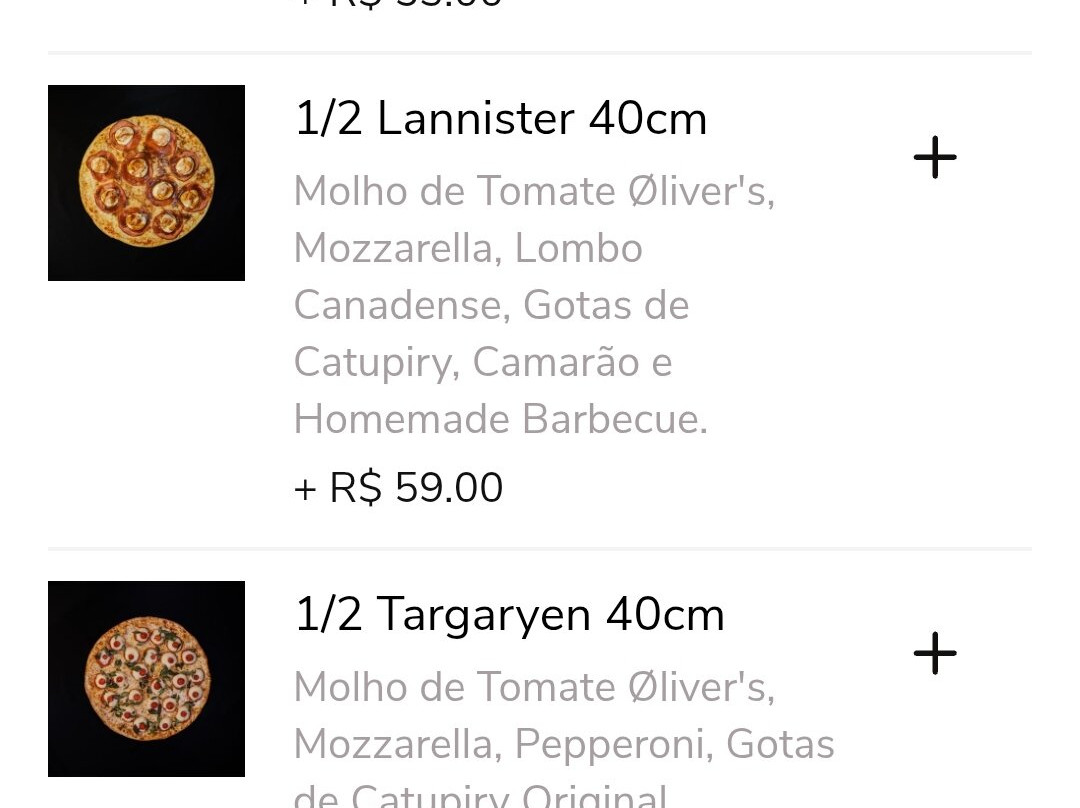Tap the "Mozzarella, Lombo" ingredient line

tap(467, 248)
